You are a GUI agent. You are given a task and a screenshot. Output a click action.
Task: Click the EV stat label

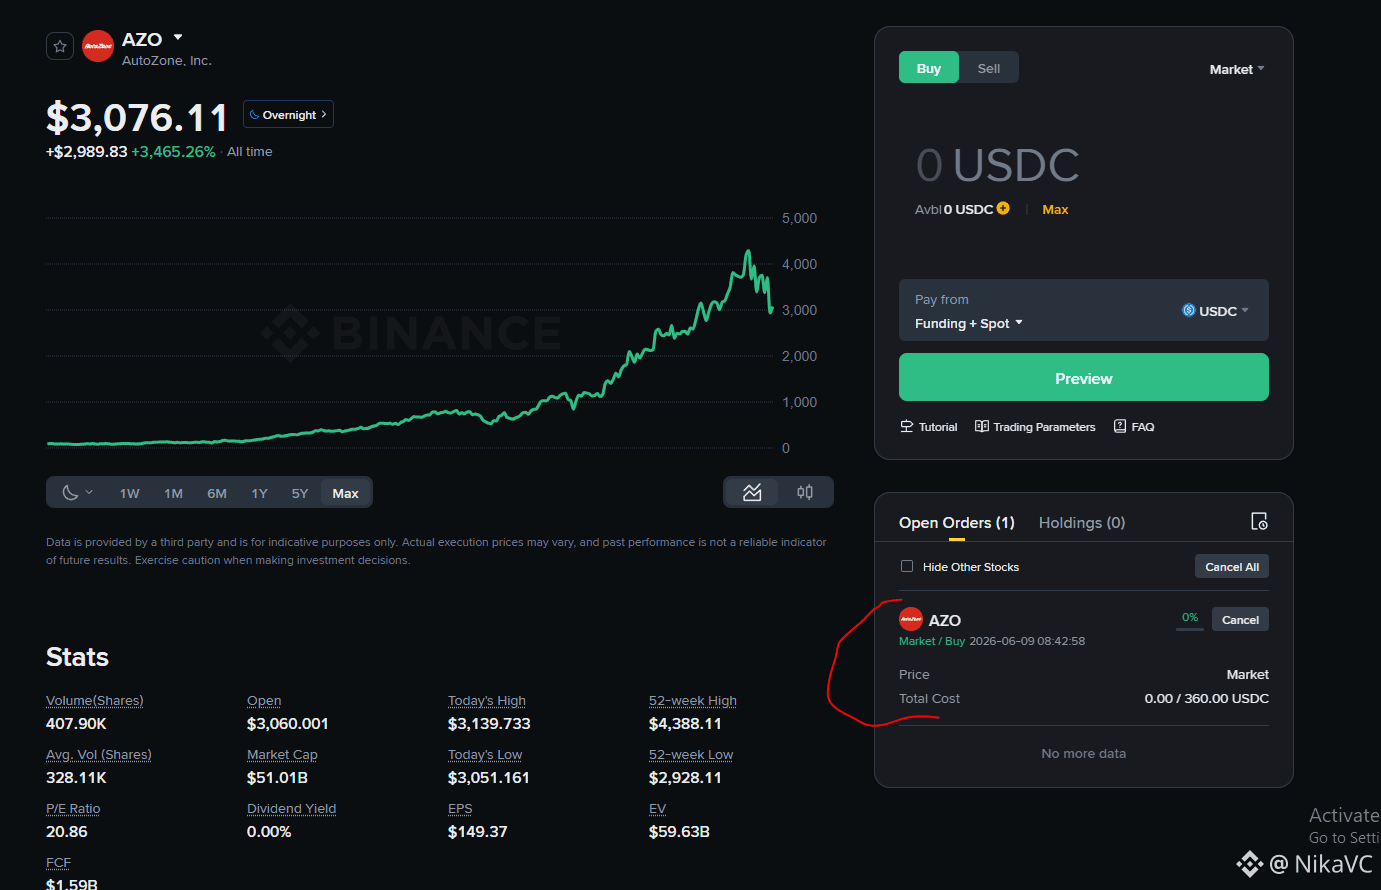click(x=657, y=808)
